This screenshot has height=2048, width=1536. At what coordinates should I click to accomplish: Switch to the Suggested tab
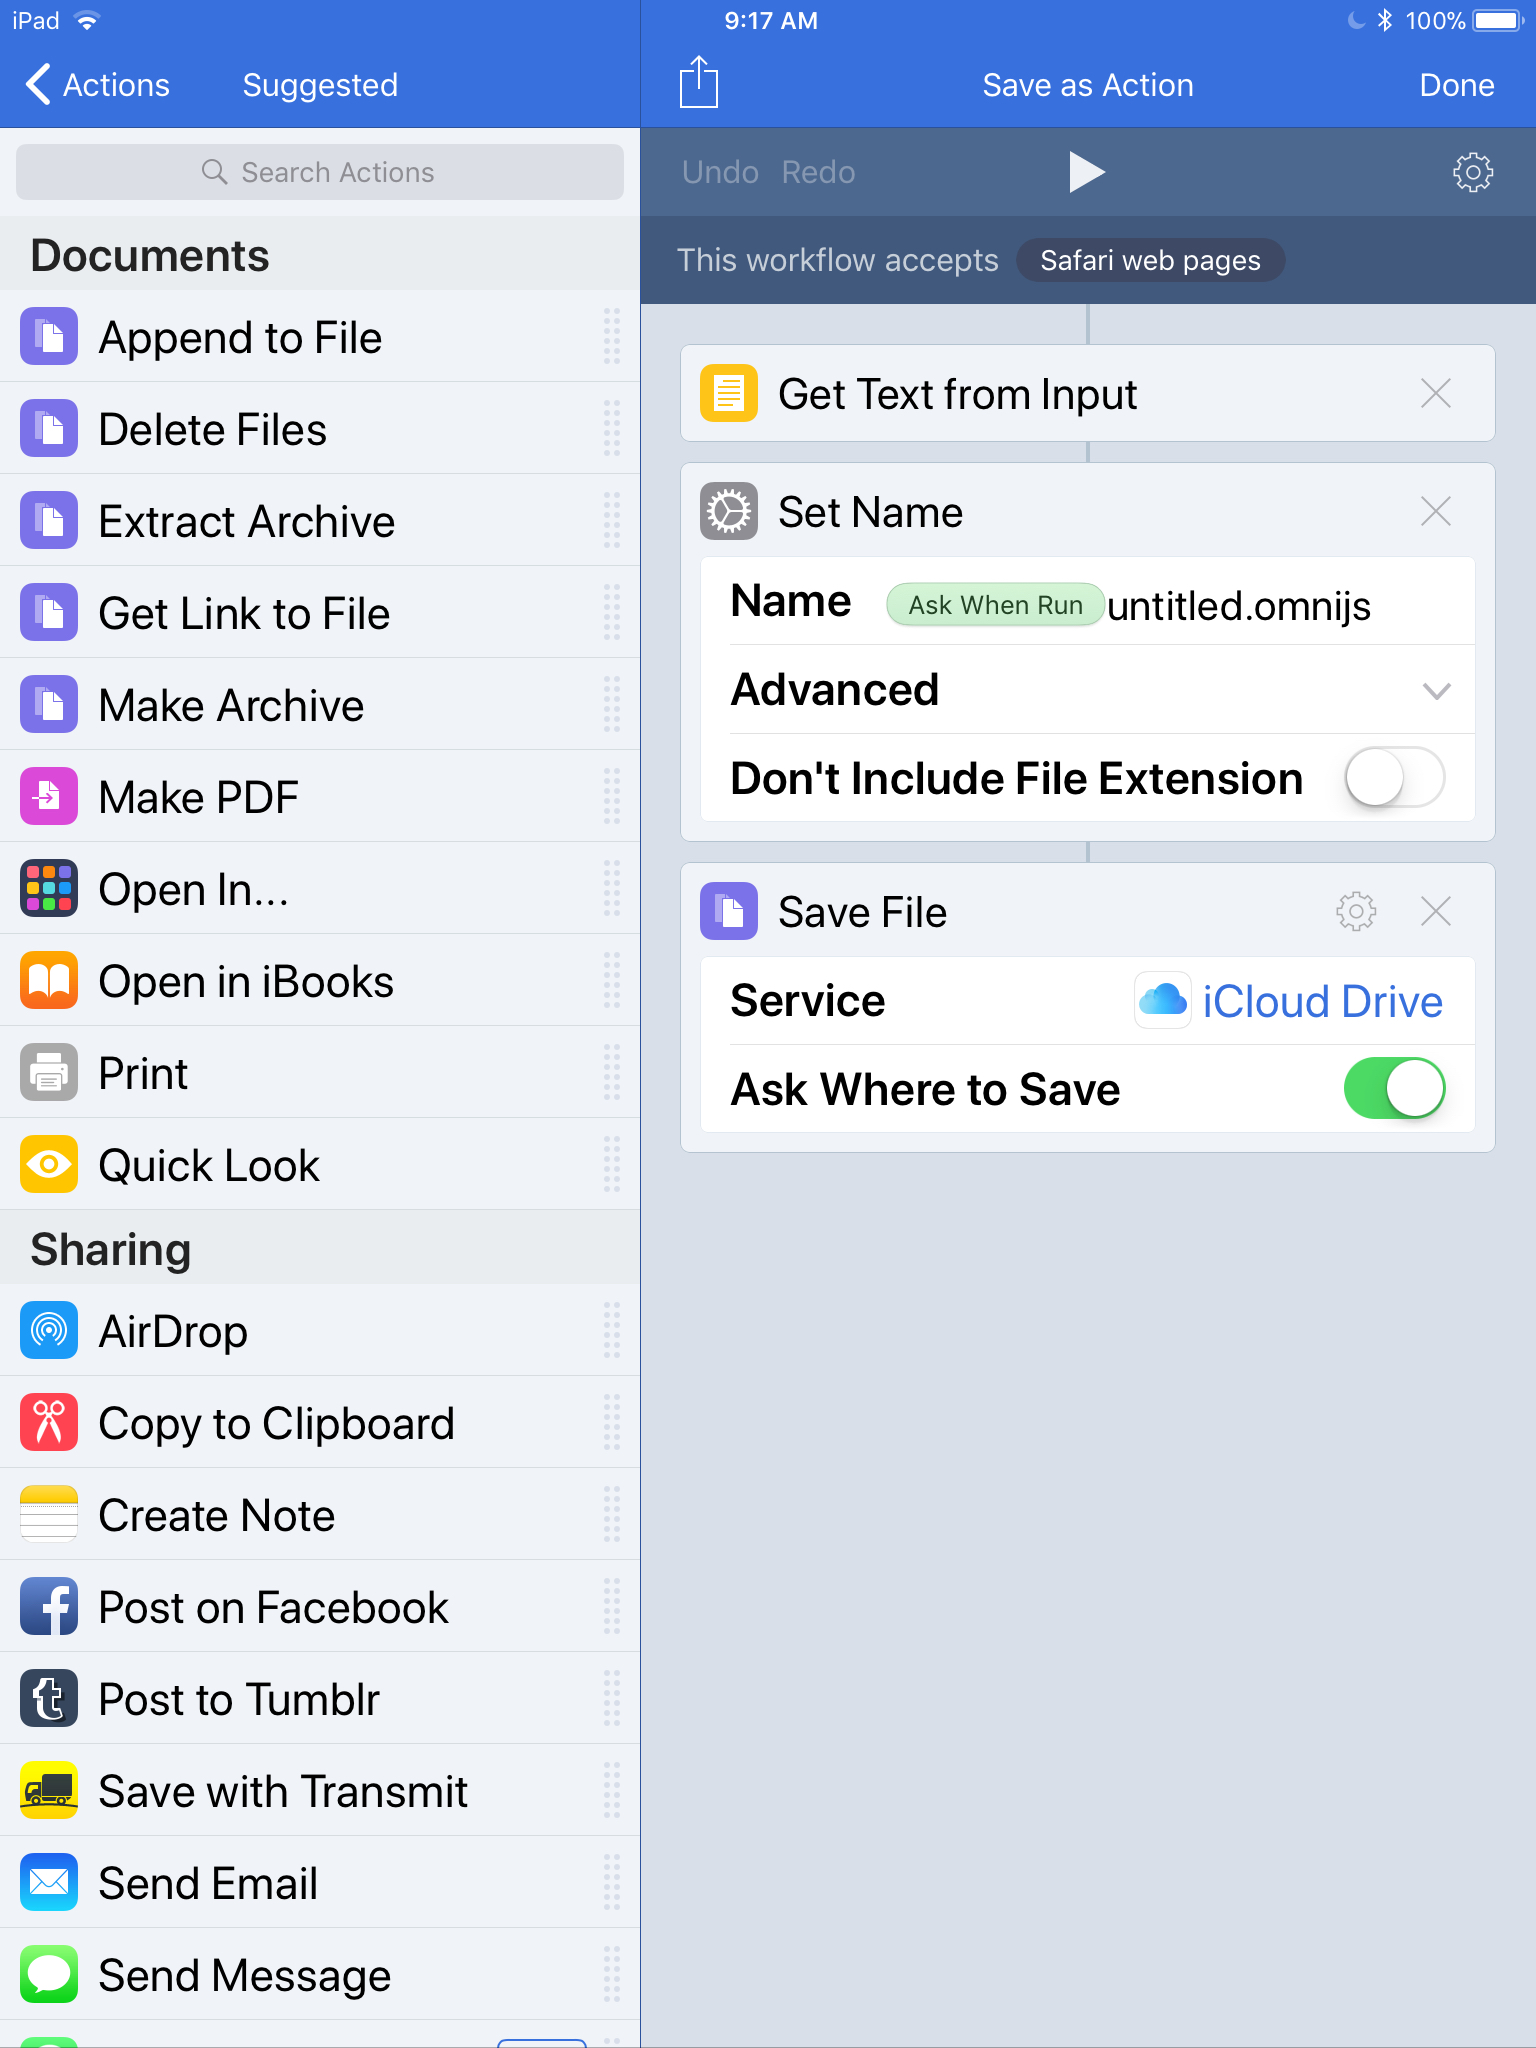click(x=320, y=85)
